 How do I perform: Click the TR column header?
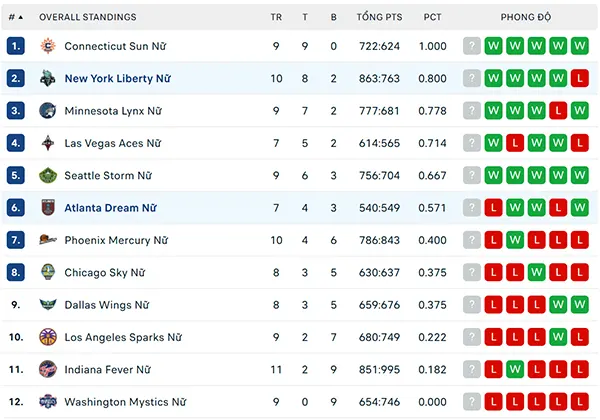[x=276, y=17]
